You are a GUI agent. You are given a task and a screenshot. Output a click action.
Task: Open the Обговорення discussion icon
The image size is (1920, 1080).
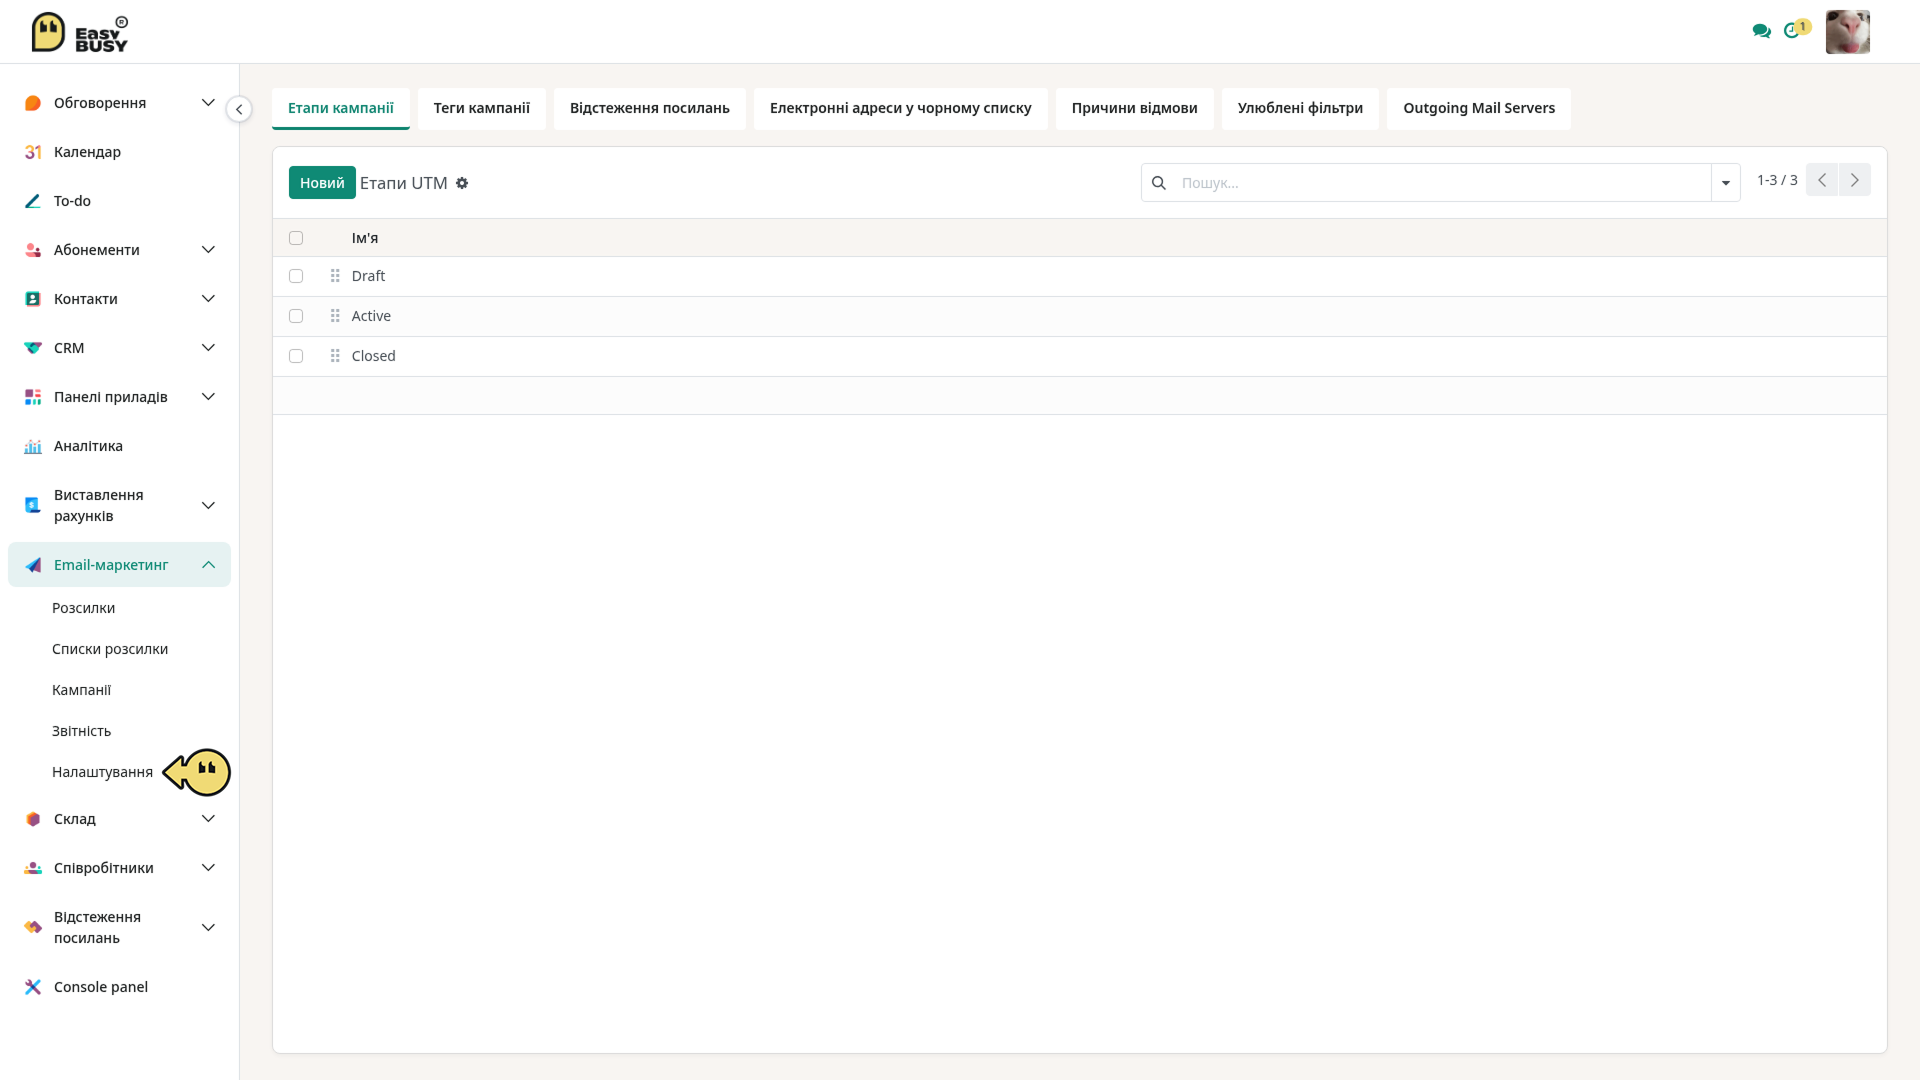33,103
